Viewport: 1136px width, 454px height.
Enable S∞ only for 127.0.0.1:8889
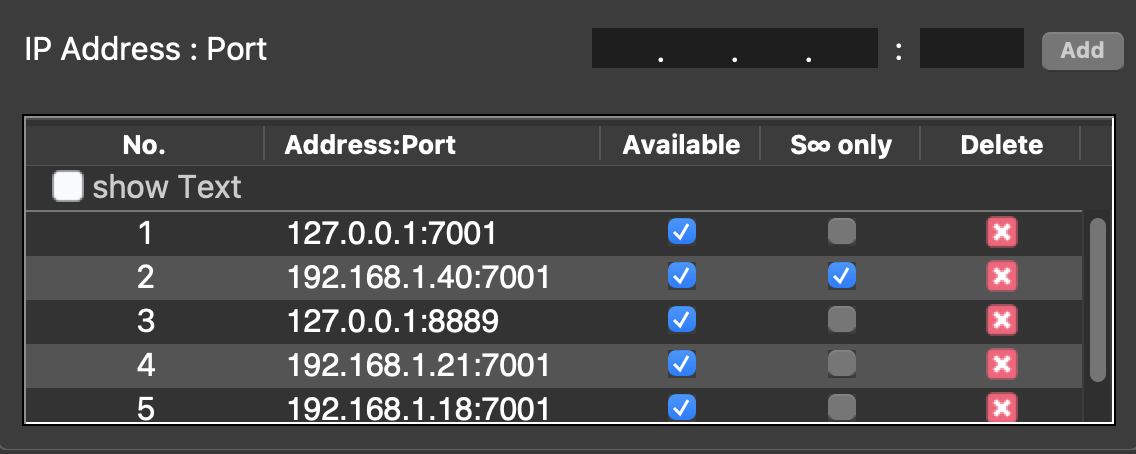841,319
